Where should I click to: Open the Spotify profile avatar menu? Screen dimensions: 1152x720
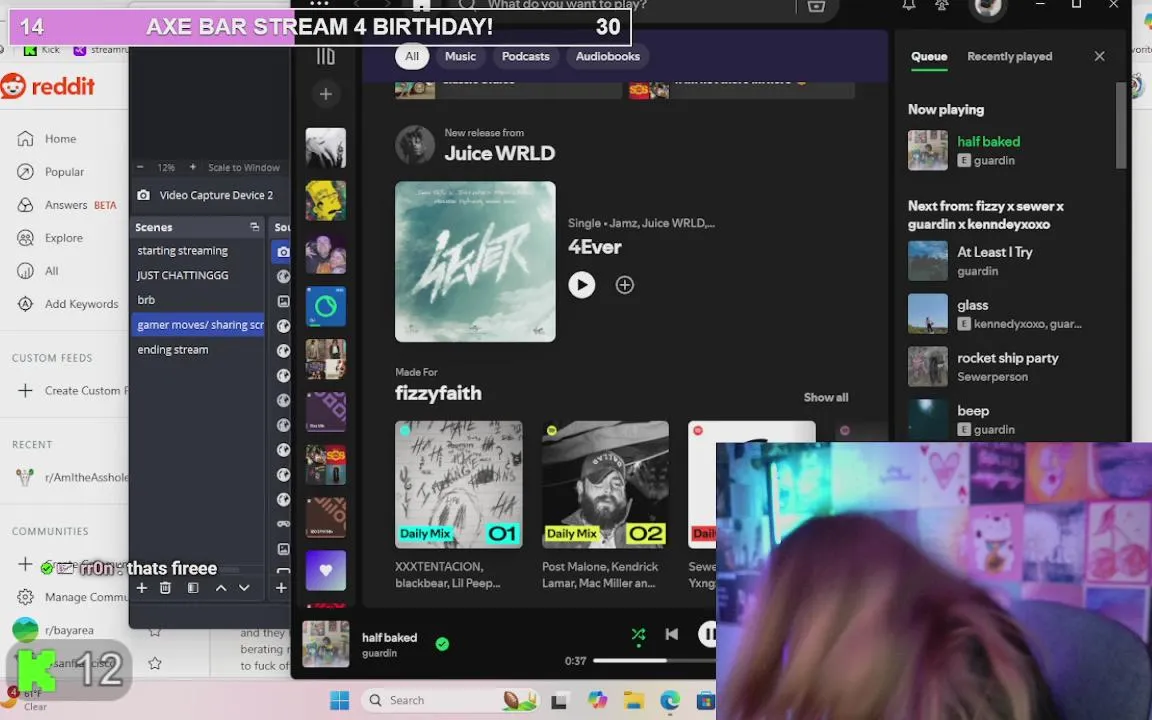[x=987, y=7]
